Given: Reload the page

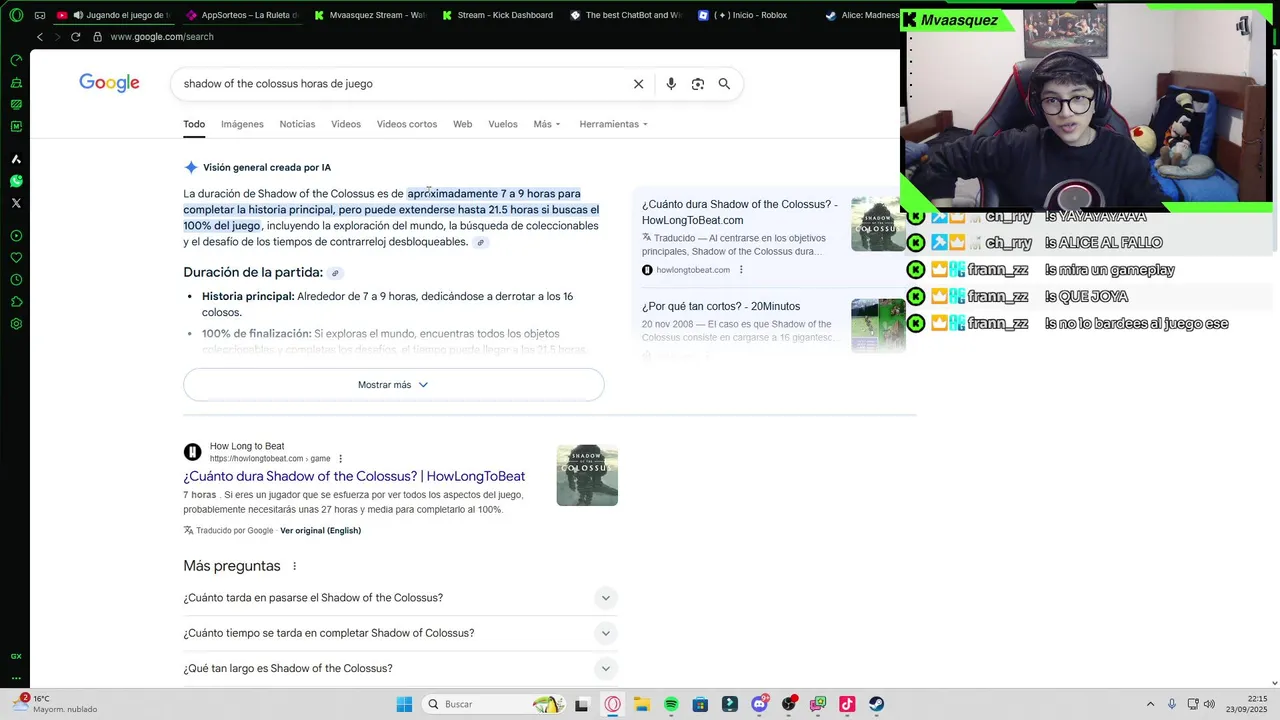Looking at the screenshot, I should coord(75,37).
